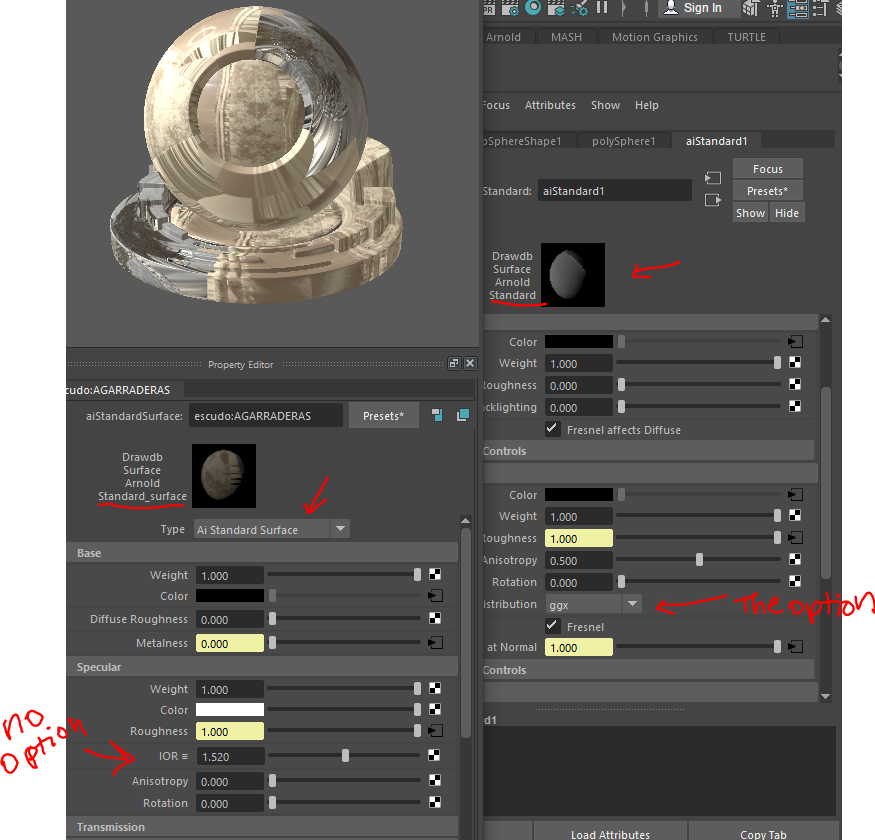
Task: Select the polySphere1 tab
Action: [624, 141]
